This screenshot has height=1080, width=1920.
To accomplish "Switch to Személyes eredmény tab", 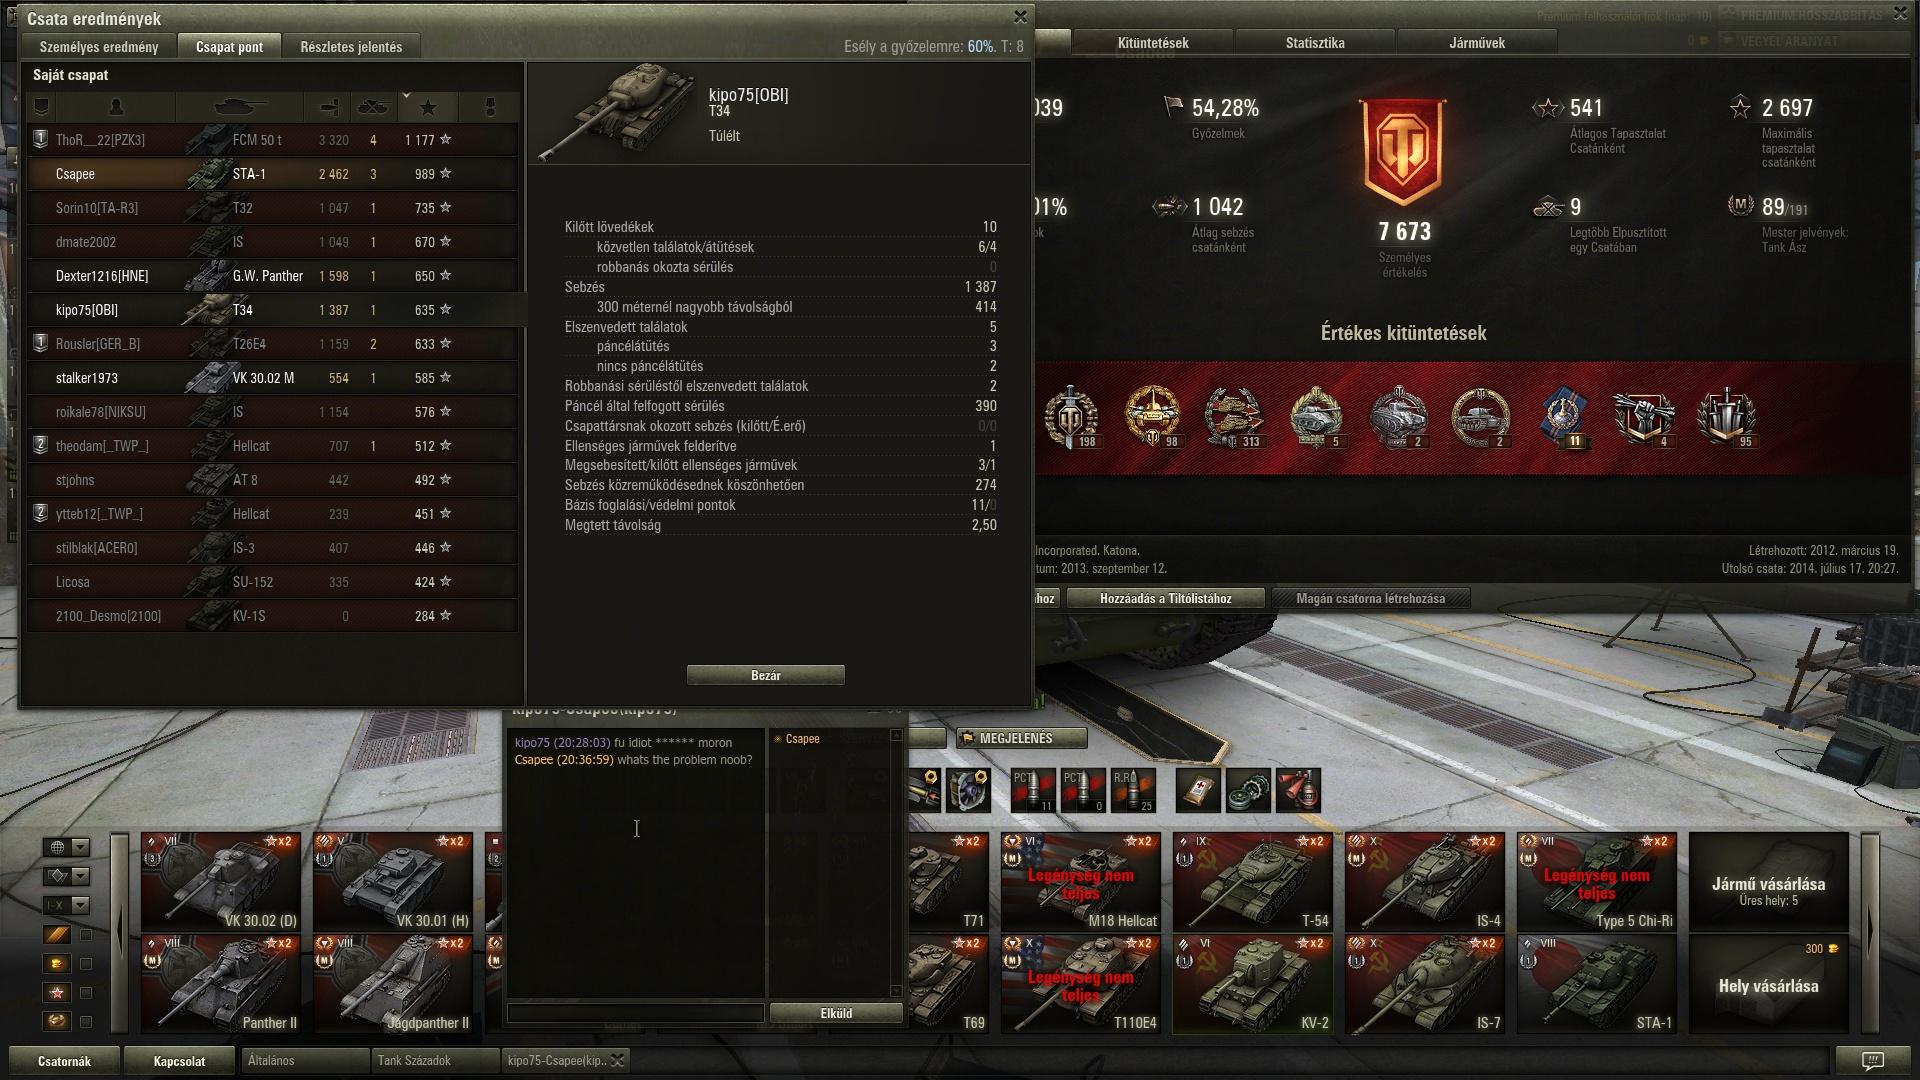I will point(99,47).
